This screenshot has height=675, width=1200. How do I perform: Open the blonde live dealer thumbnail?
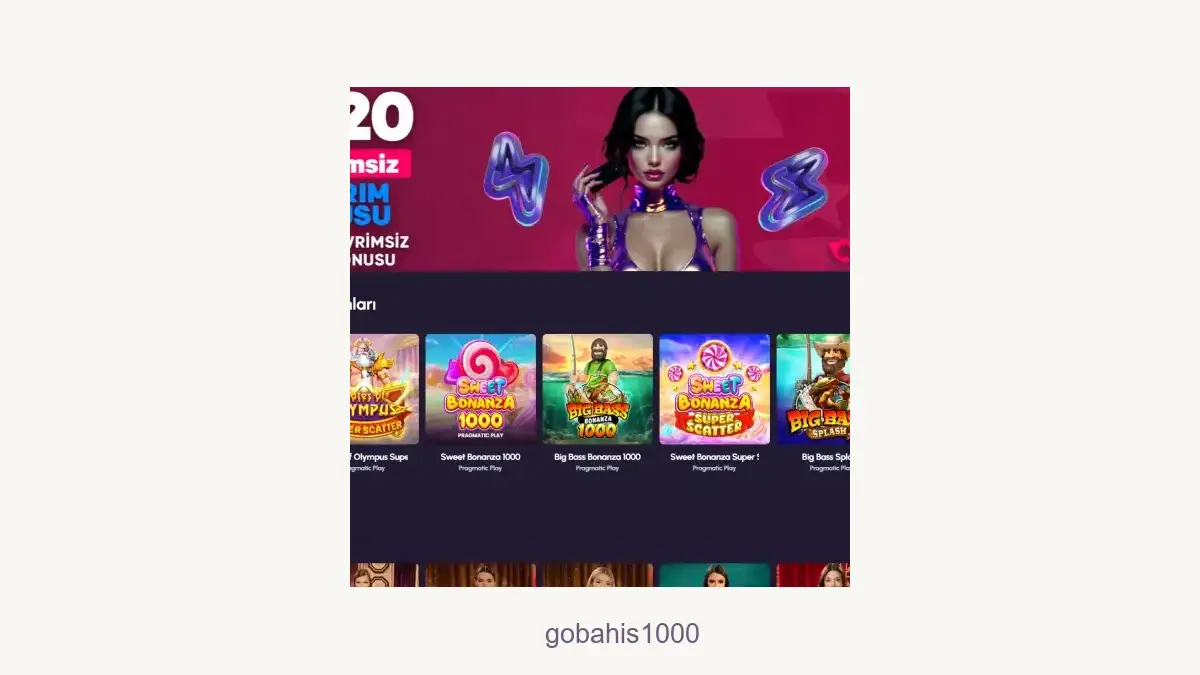[598, 575]
